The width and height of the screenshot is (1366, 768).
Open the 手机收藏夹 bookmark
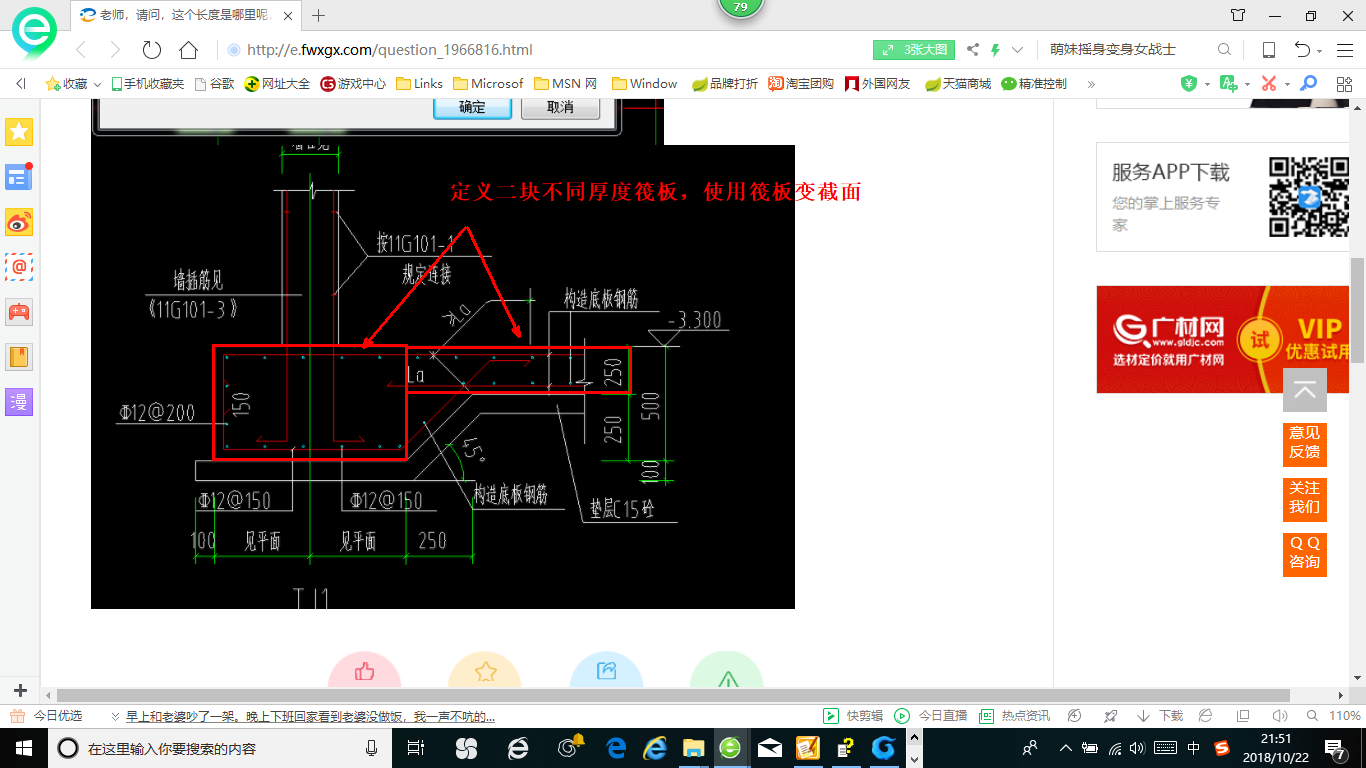(147, 84)
